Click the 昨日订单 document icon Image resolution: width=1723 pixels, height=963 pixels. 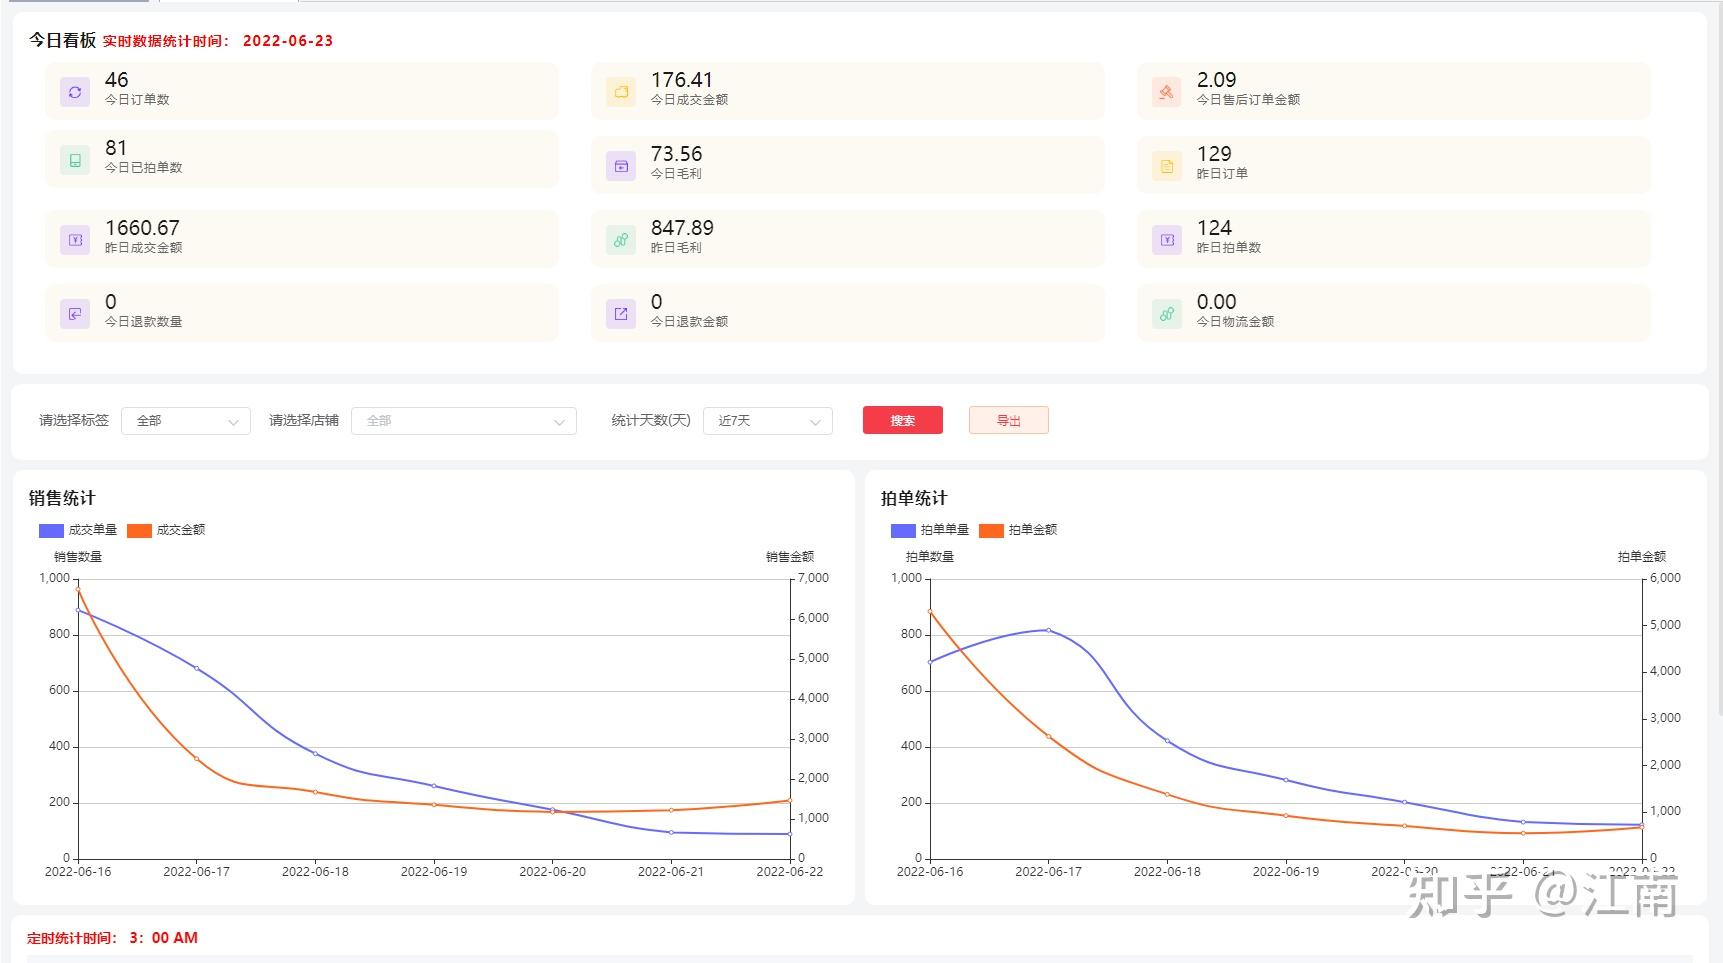1167,166
